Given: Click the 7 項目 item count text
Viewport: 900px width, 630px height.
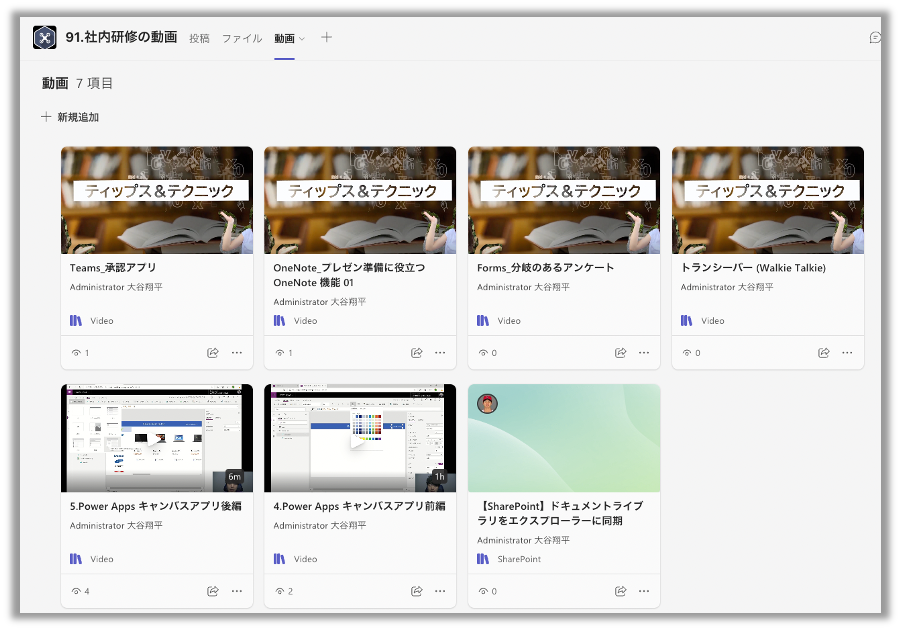Looking at the screenshot, I should (94, 84).
